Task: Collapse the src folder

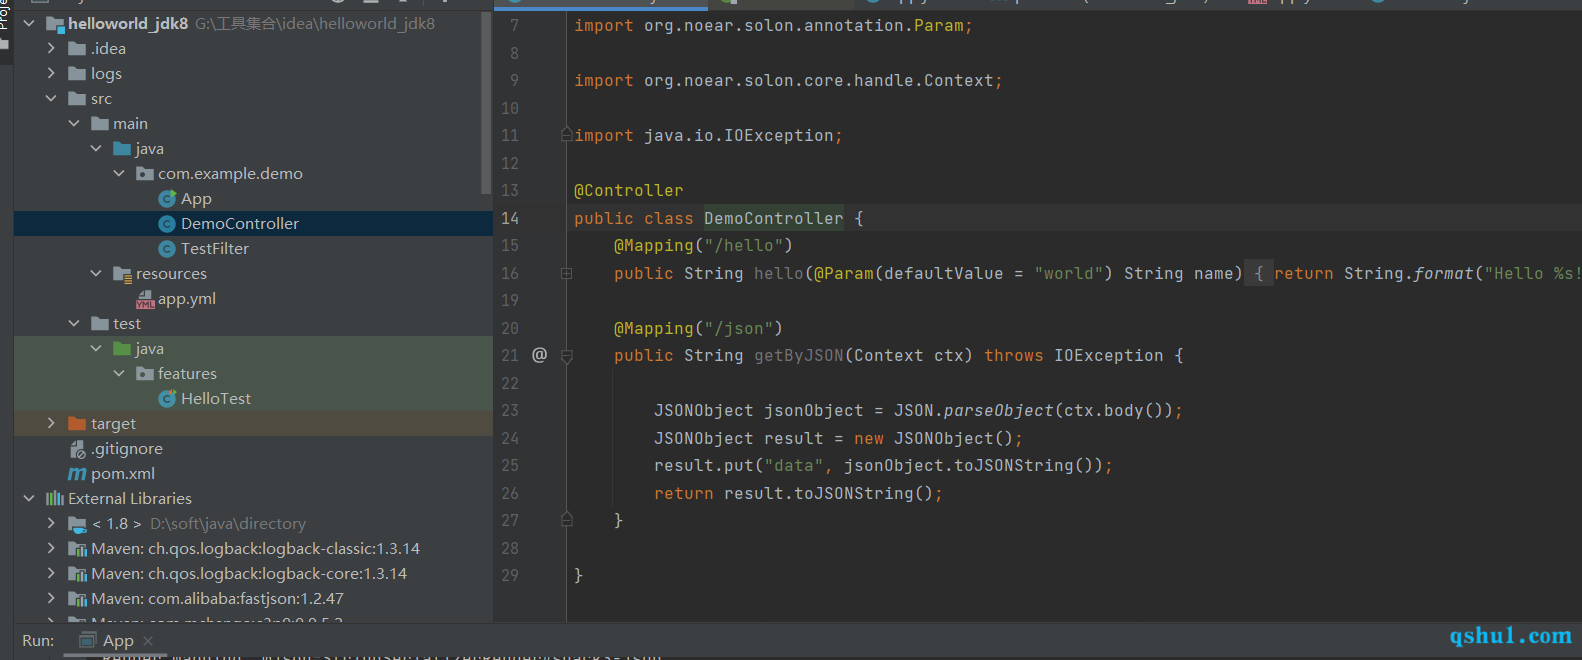Action: 51,98
